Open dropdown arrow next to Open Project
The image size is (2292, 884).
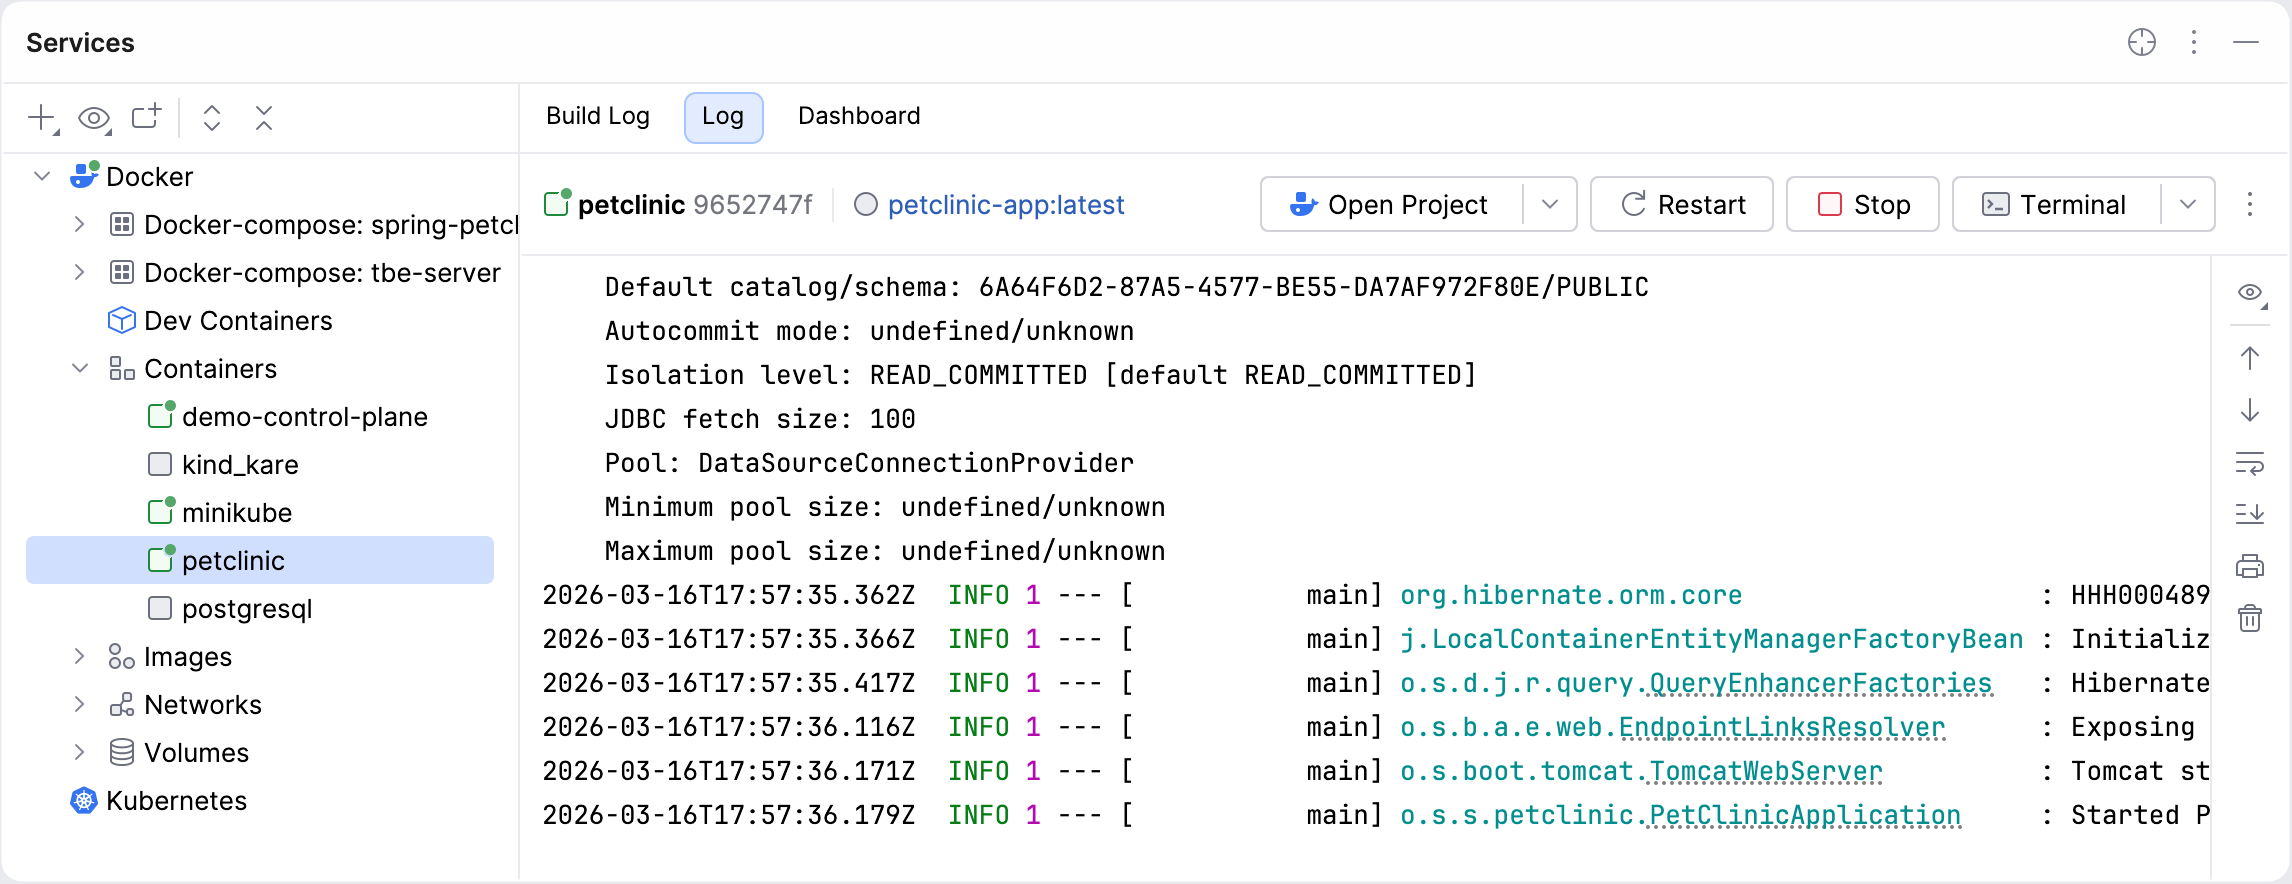tap(1550, 205)
